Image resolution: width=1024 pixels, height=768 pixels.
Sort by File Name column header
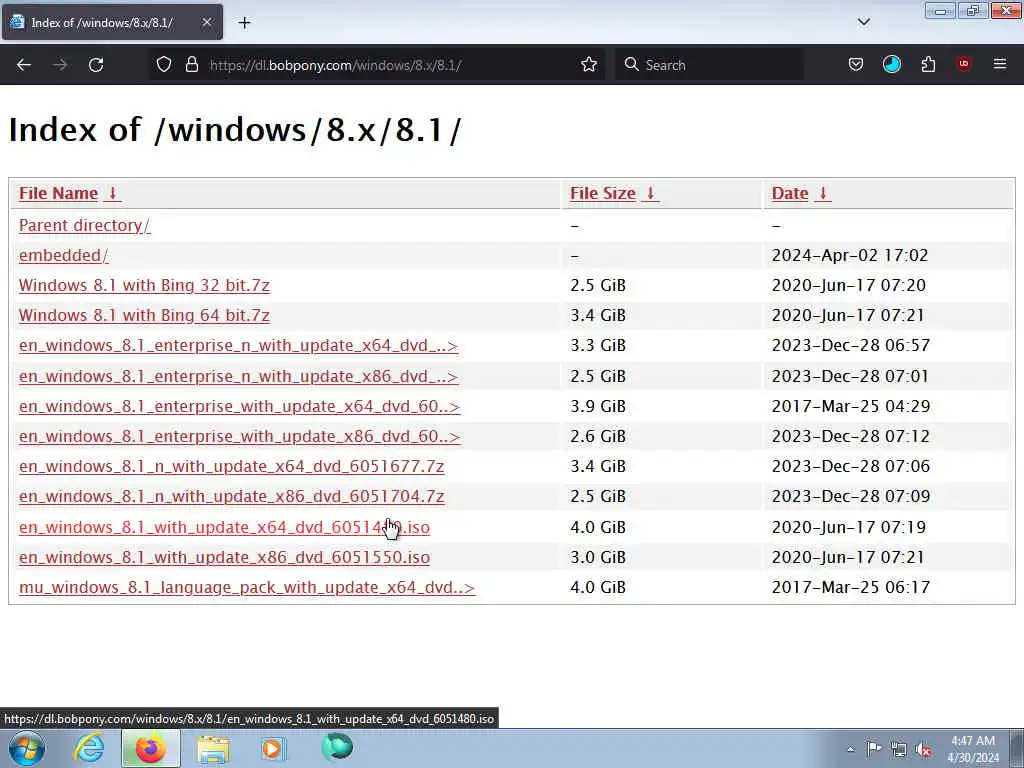[58, 193]
